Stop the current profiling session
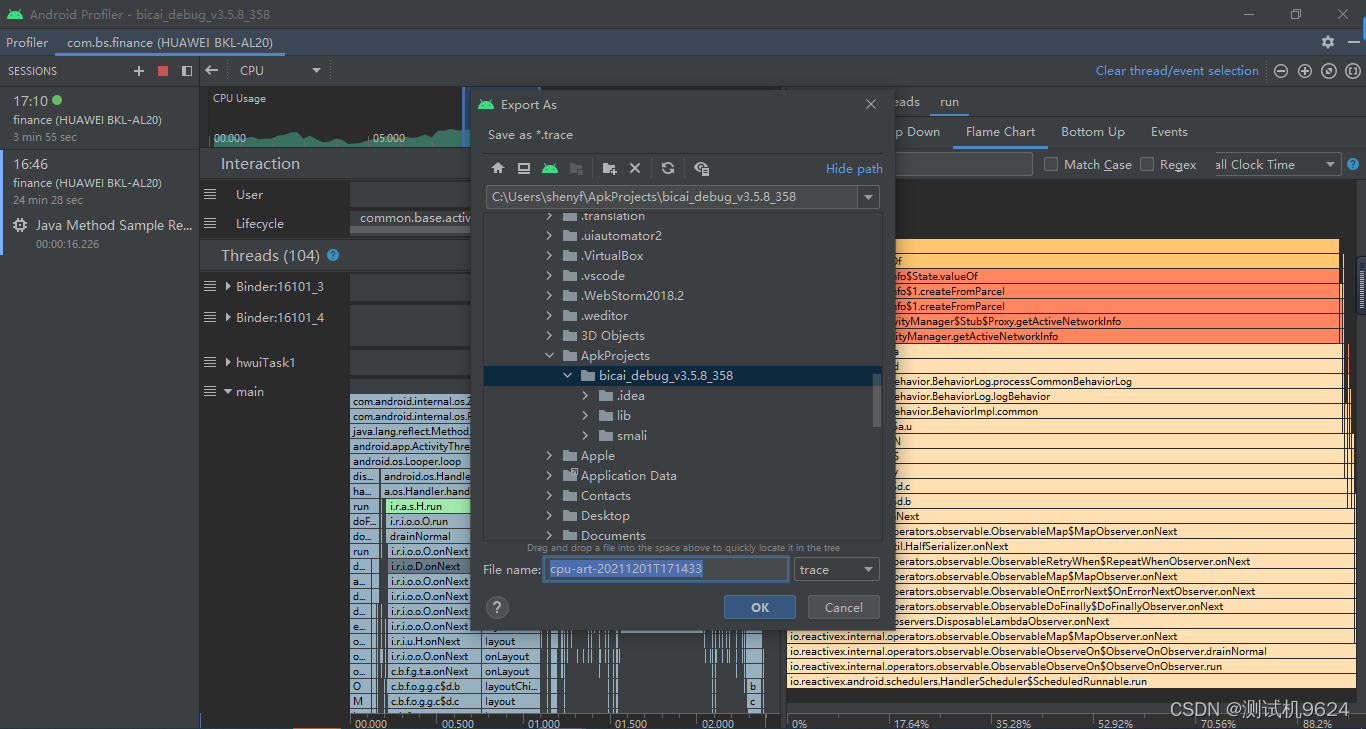 click(x=163, y=71)
